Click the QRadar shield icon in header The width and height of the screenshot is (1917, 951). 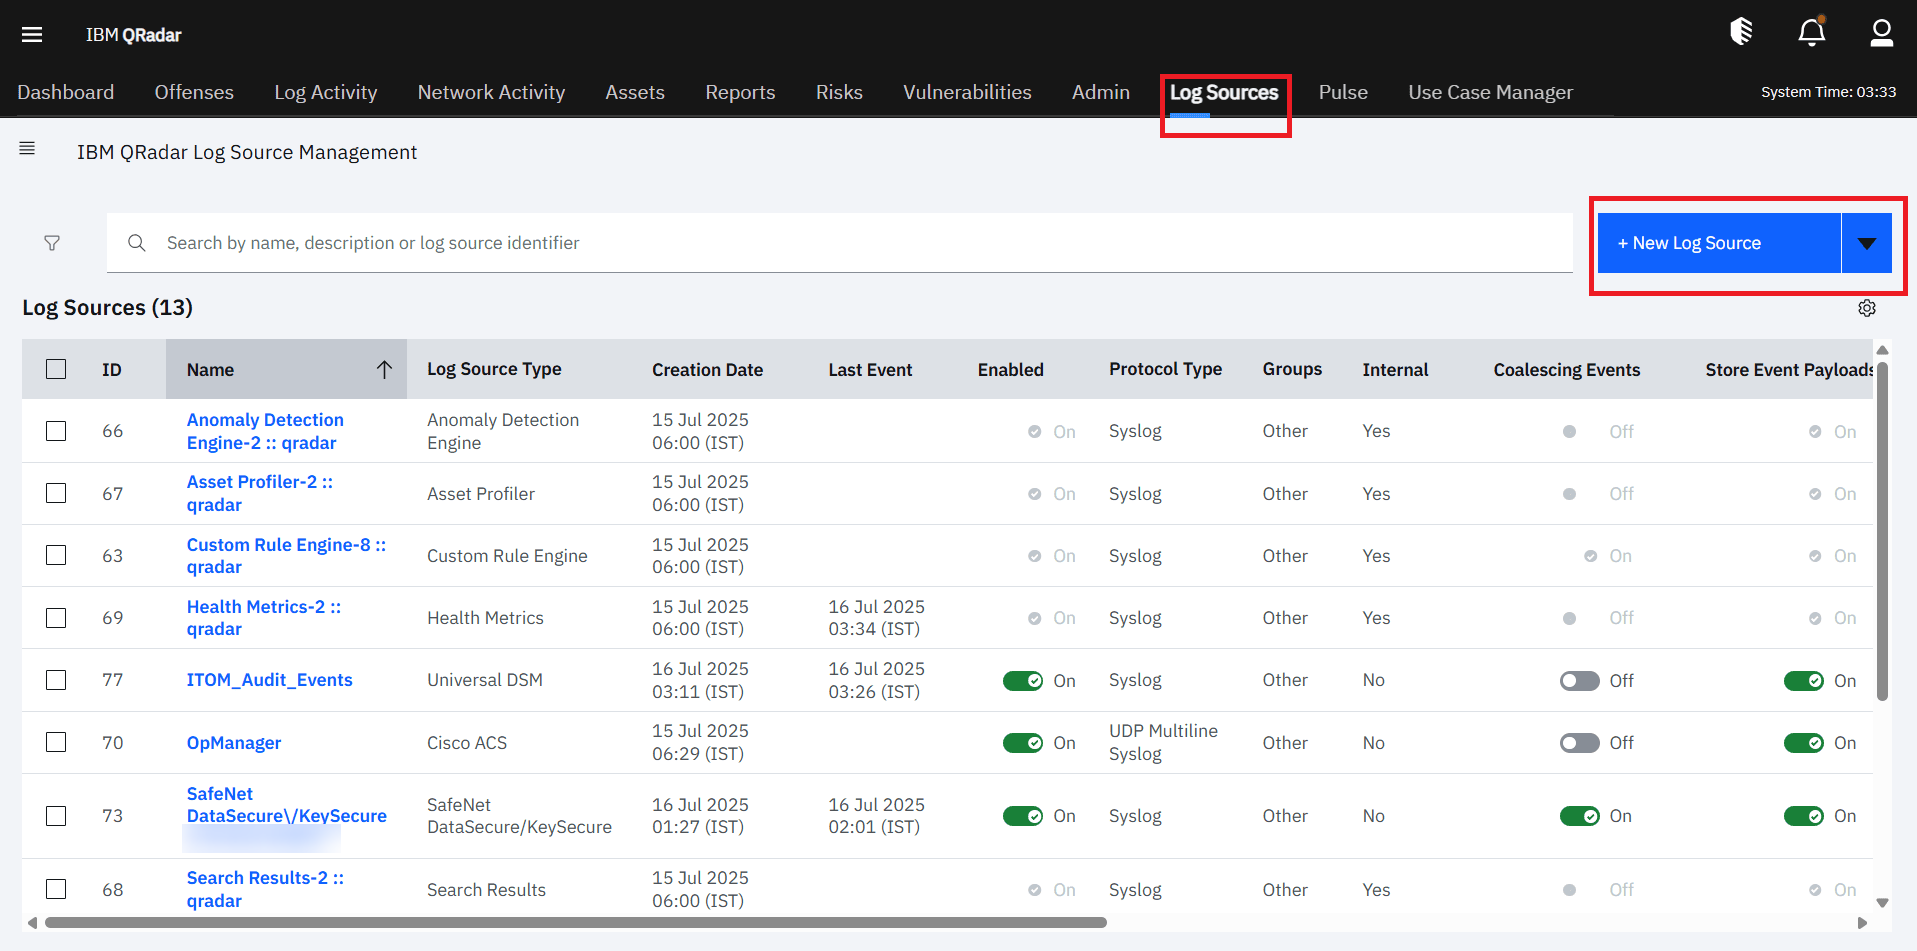pos(1741,32)
